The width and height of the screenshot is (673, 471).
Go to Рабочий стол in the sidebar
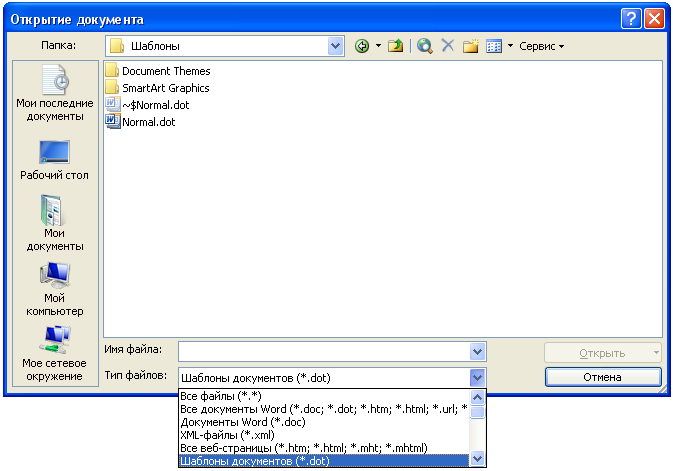pos(55,160)
